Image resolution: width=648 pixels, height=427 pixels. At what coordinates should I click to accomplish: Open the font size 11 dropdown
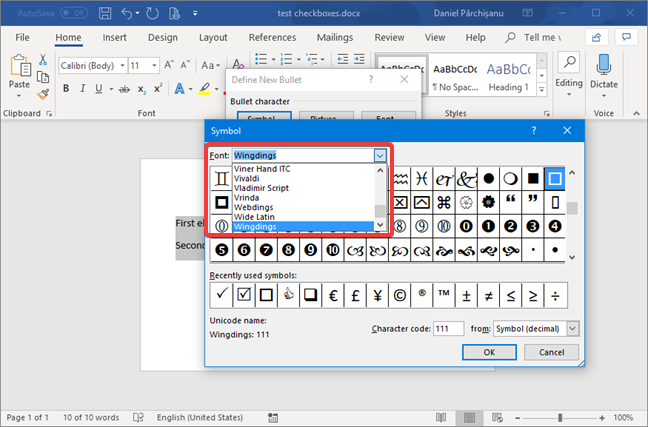pos(154,65)
